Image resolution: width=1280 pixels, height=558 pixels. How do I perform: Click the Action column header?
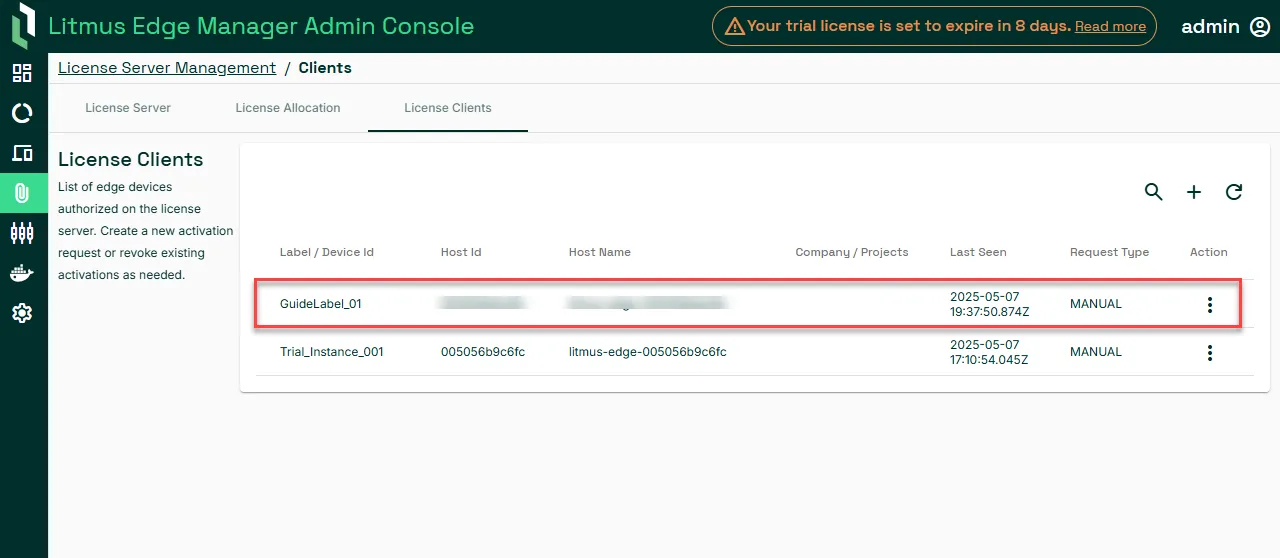click(x=1209, y=252)
